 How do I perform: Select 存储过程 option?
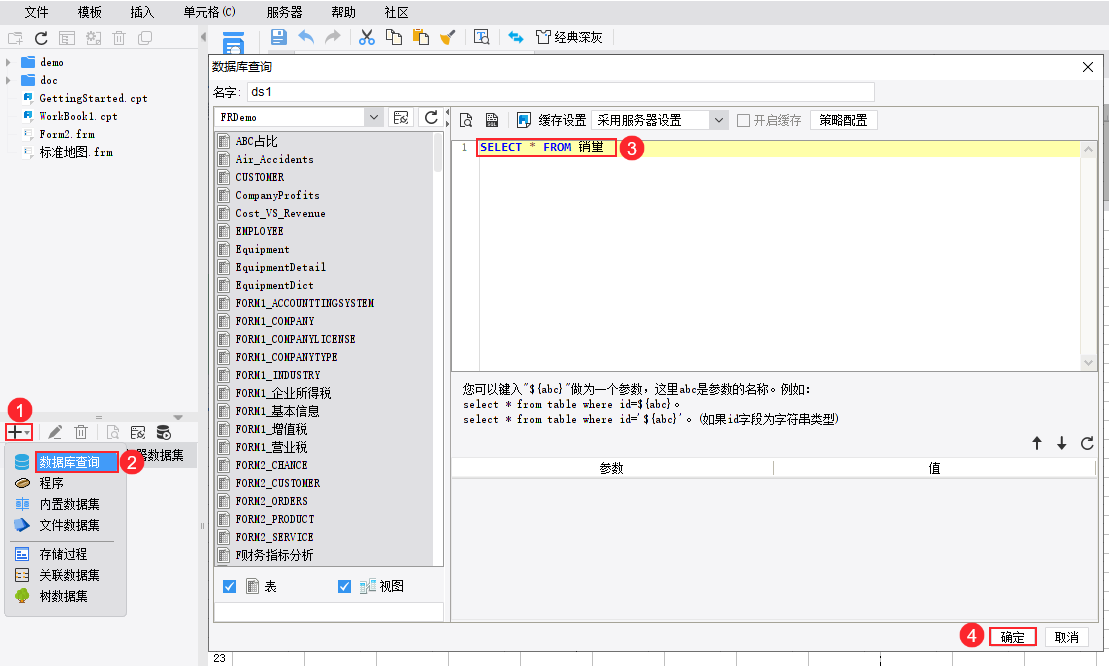(64, 554)
